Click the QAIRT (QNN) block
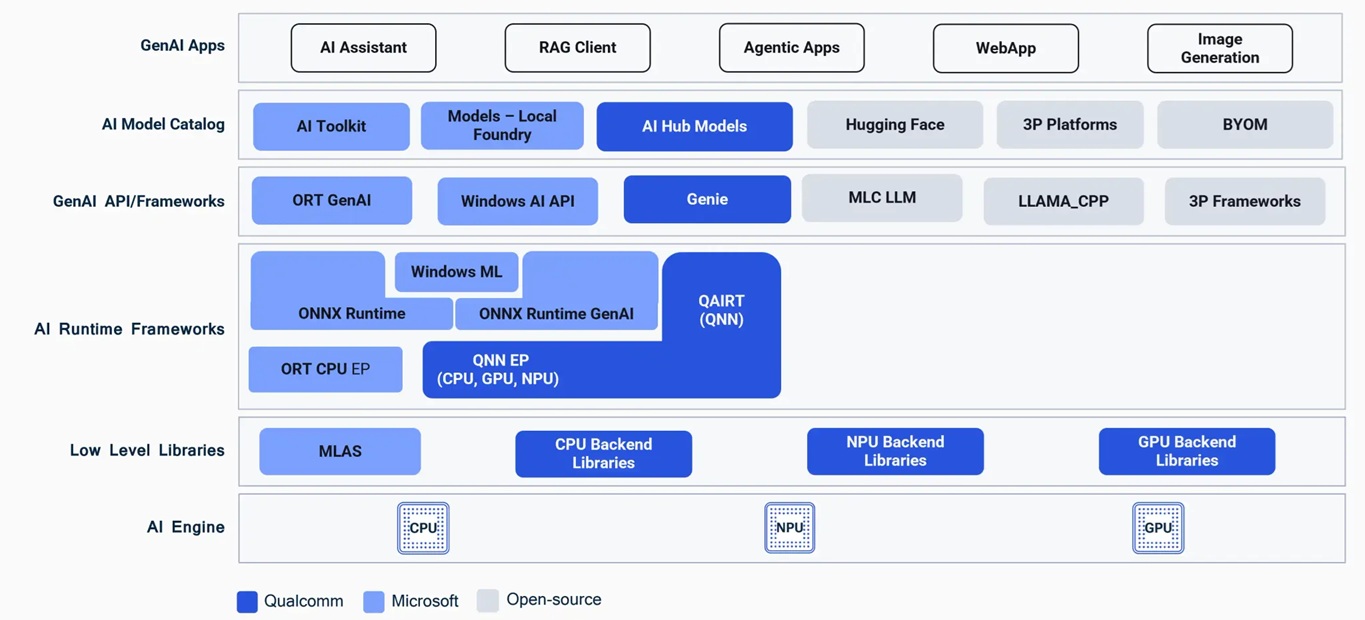1365x620 pixels. [x=721, y=310]
